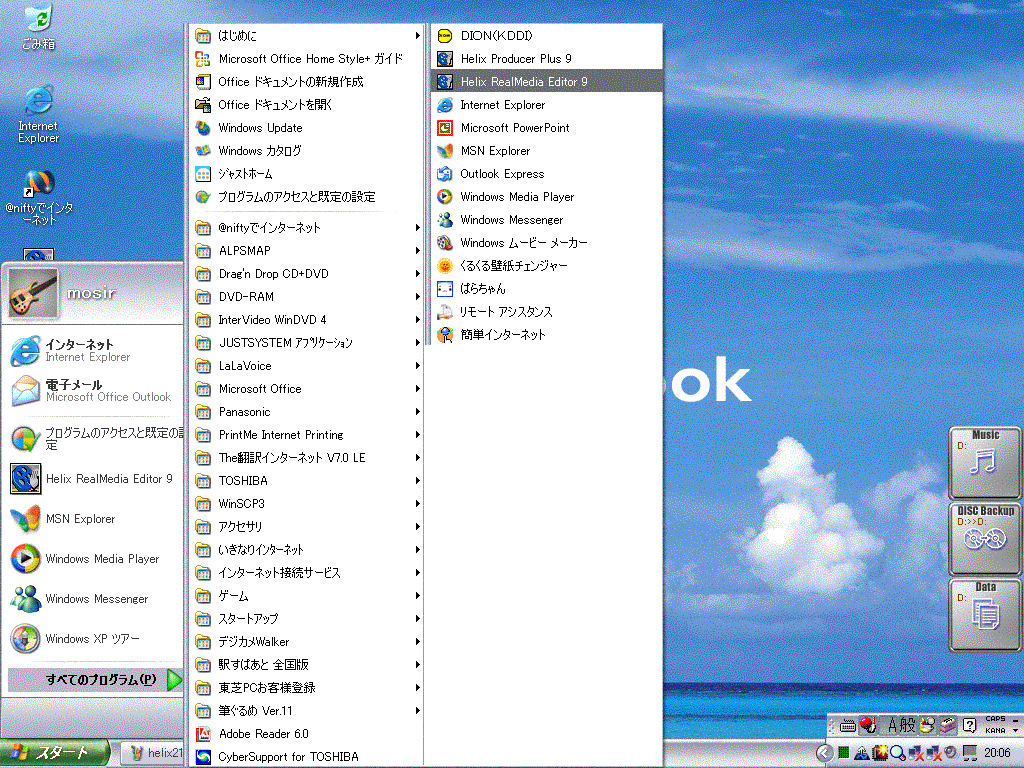Expand the @niftyでインターネット folder
The image size is (1024, 768).
[307, 228]
